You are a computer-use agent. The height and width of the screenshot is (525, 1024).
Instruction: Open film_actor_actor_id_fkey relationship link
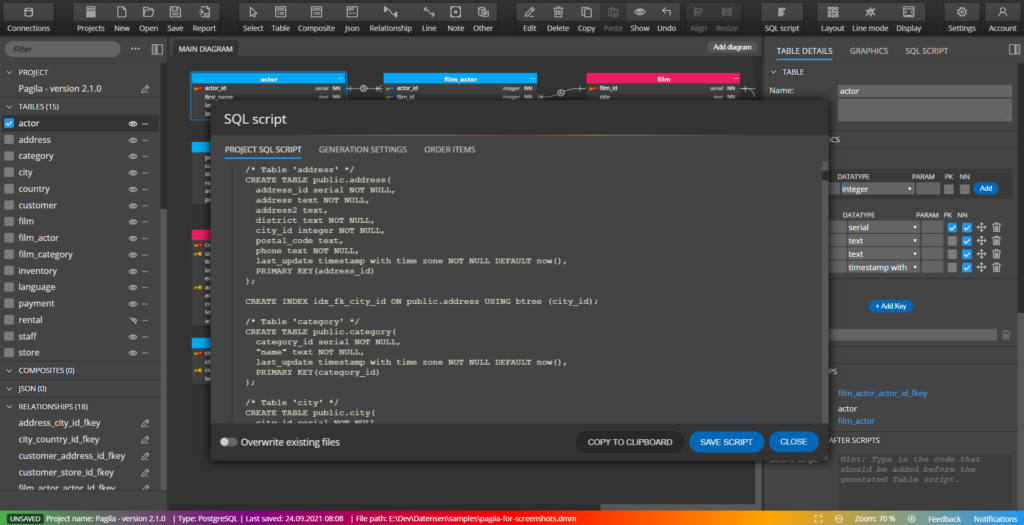point(882,393)
